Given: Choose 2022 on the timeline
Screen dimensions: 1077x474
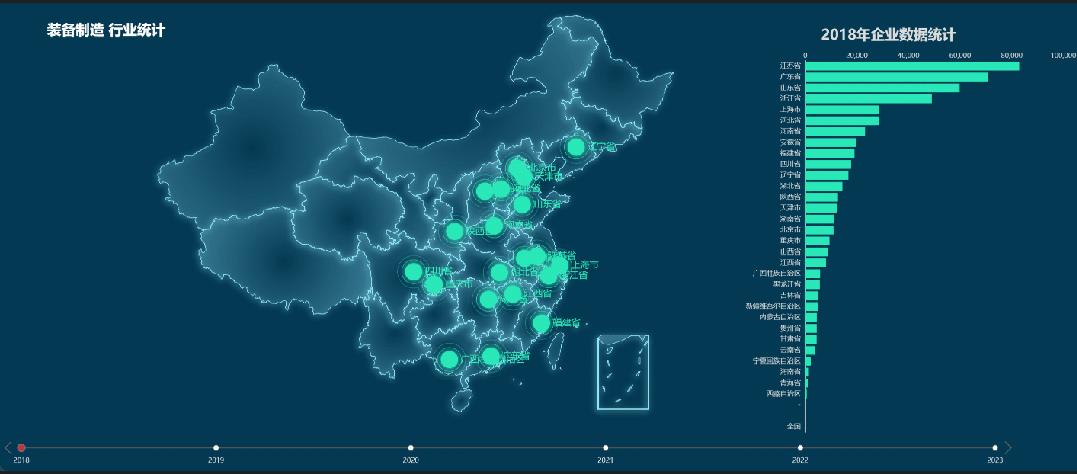Looking at the screenshot, I should coord(800,447).
